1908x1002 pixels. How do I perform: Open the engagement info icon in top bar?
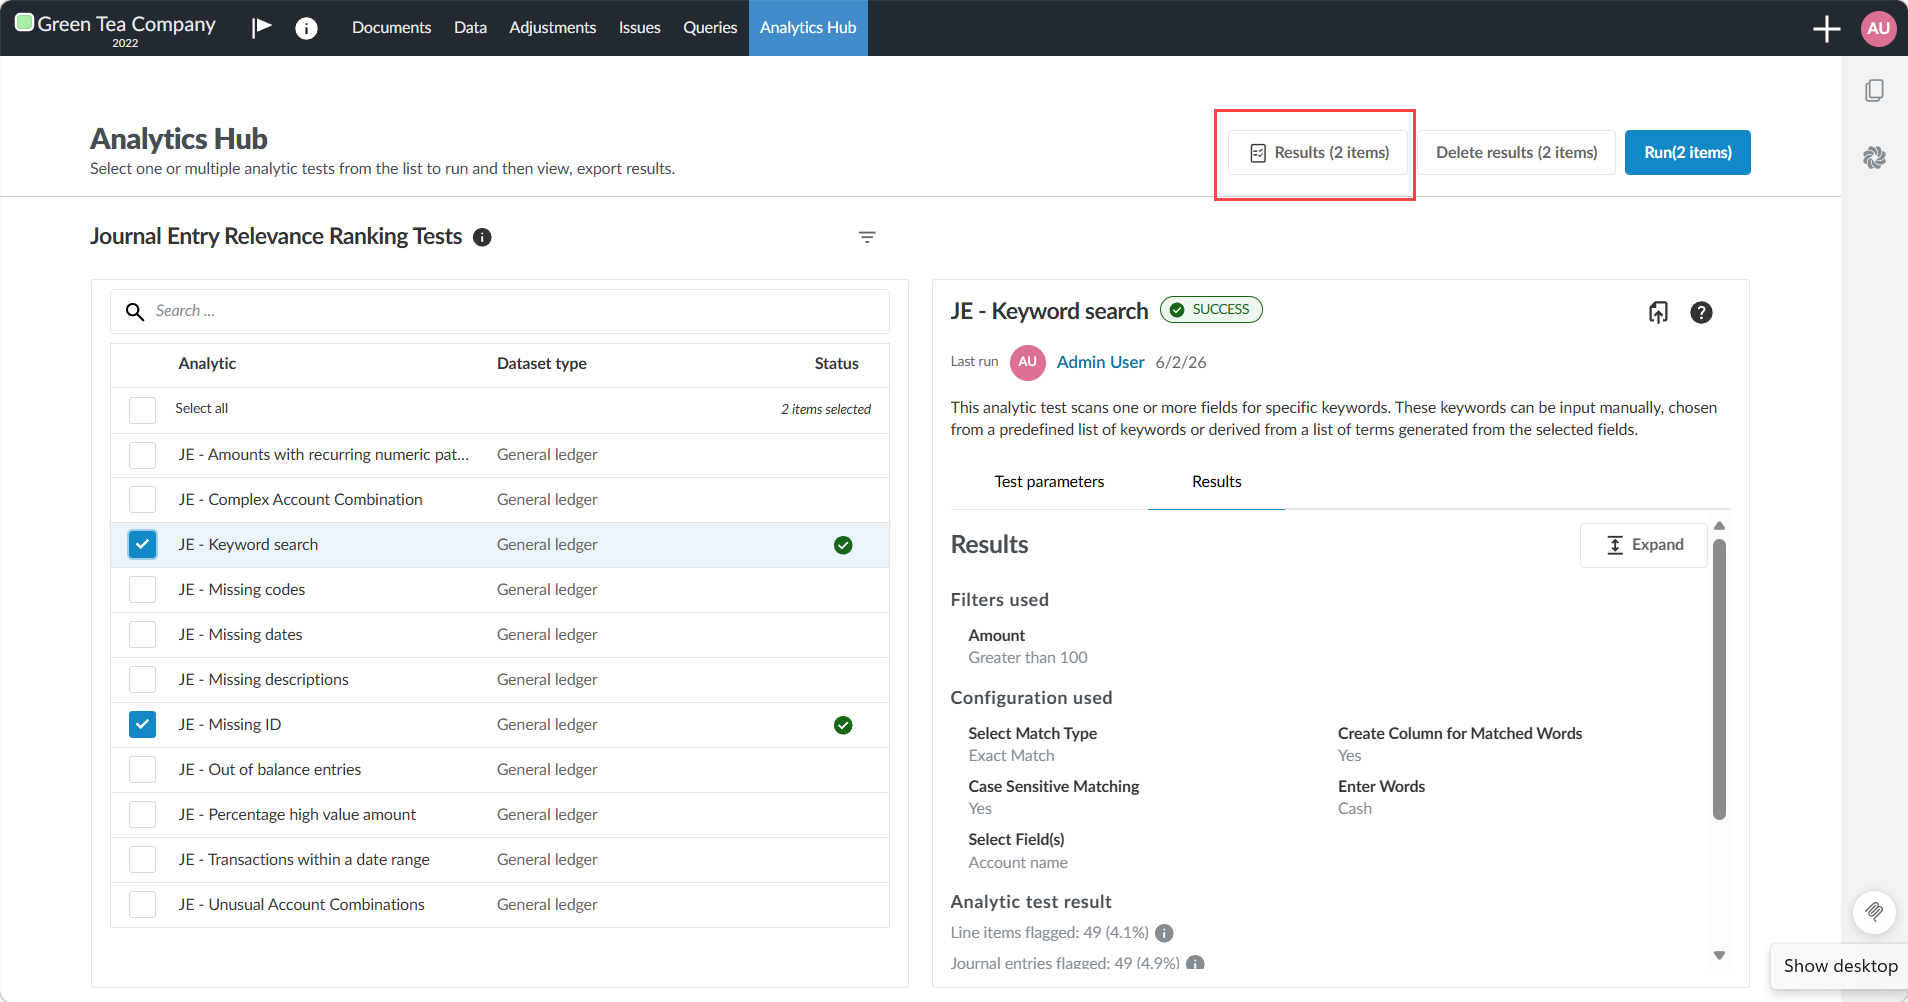pyautogui.click(x=306, y=28)
